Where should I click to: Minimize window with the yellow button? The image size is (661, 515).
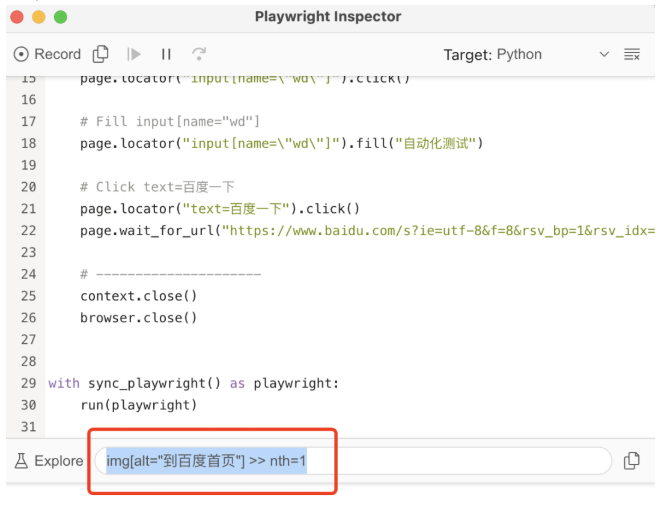39,17
